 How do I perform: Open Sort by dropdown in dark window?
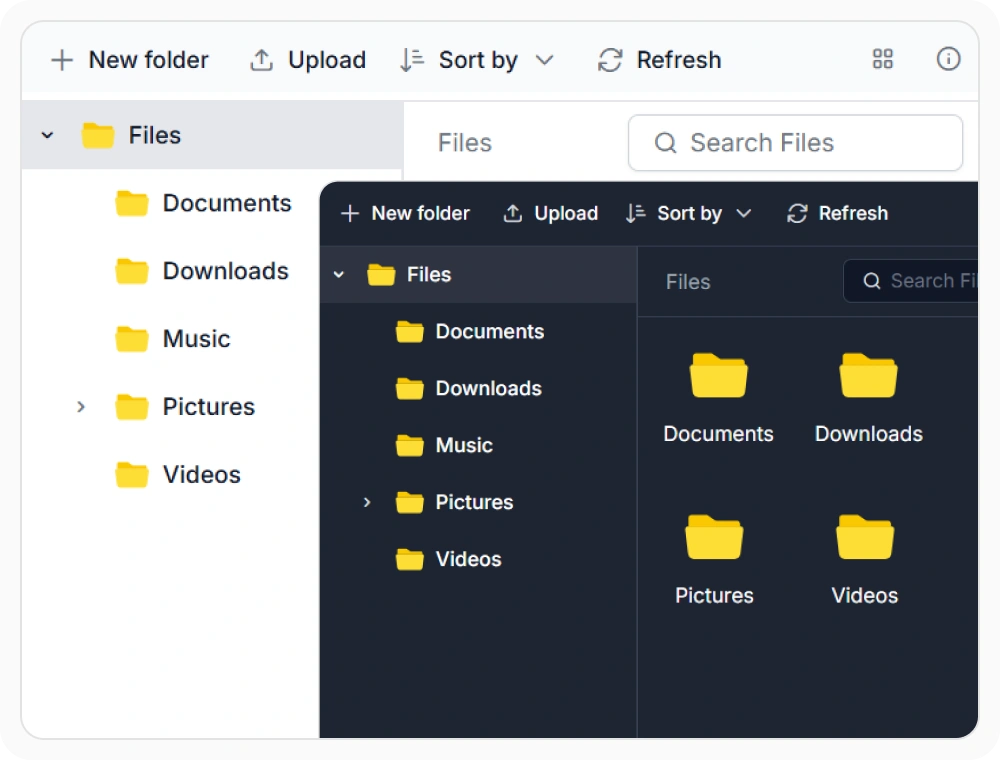689,213
